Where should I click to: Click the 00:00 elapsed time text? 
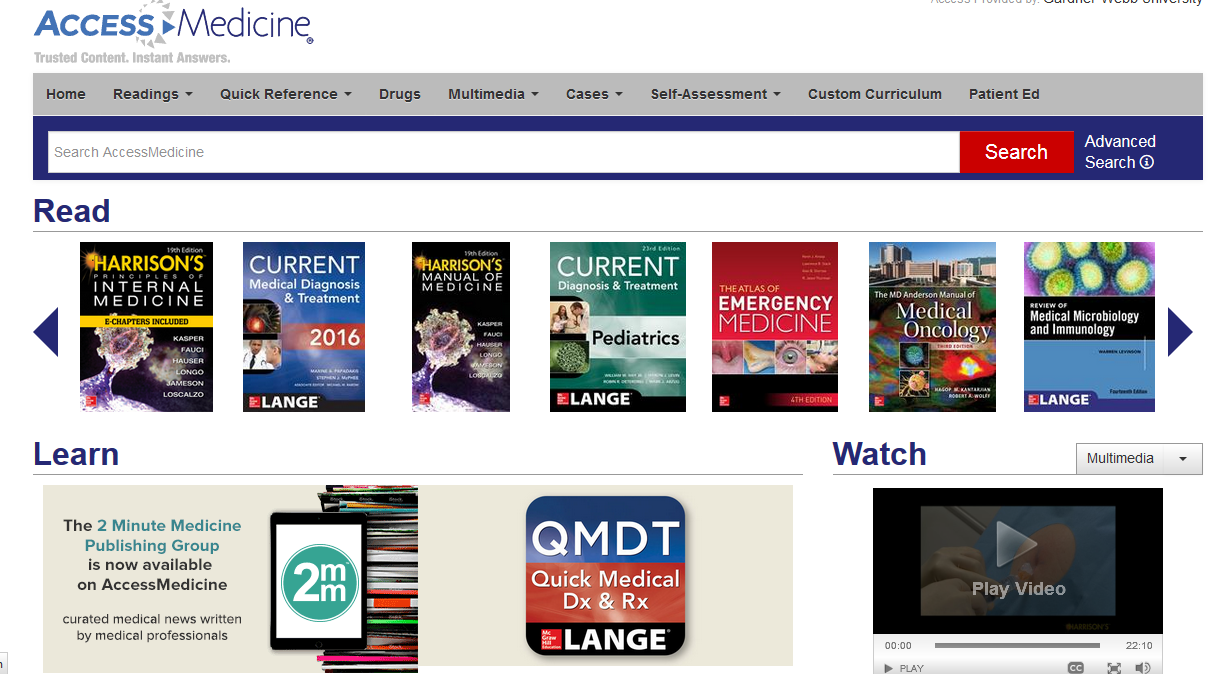pyautogui.click(x=898, y=646)
